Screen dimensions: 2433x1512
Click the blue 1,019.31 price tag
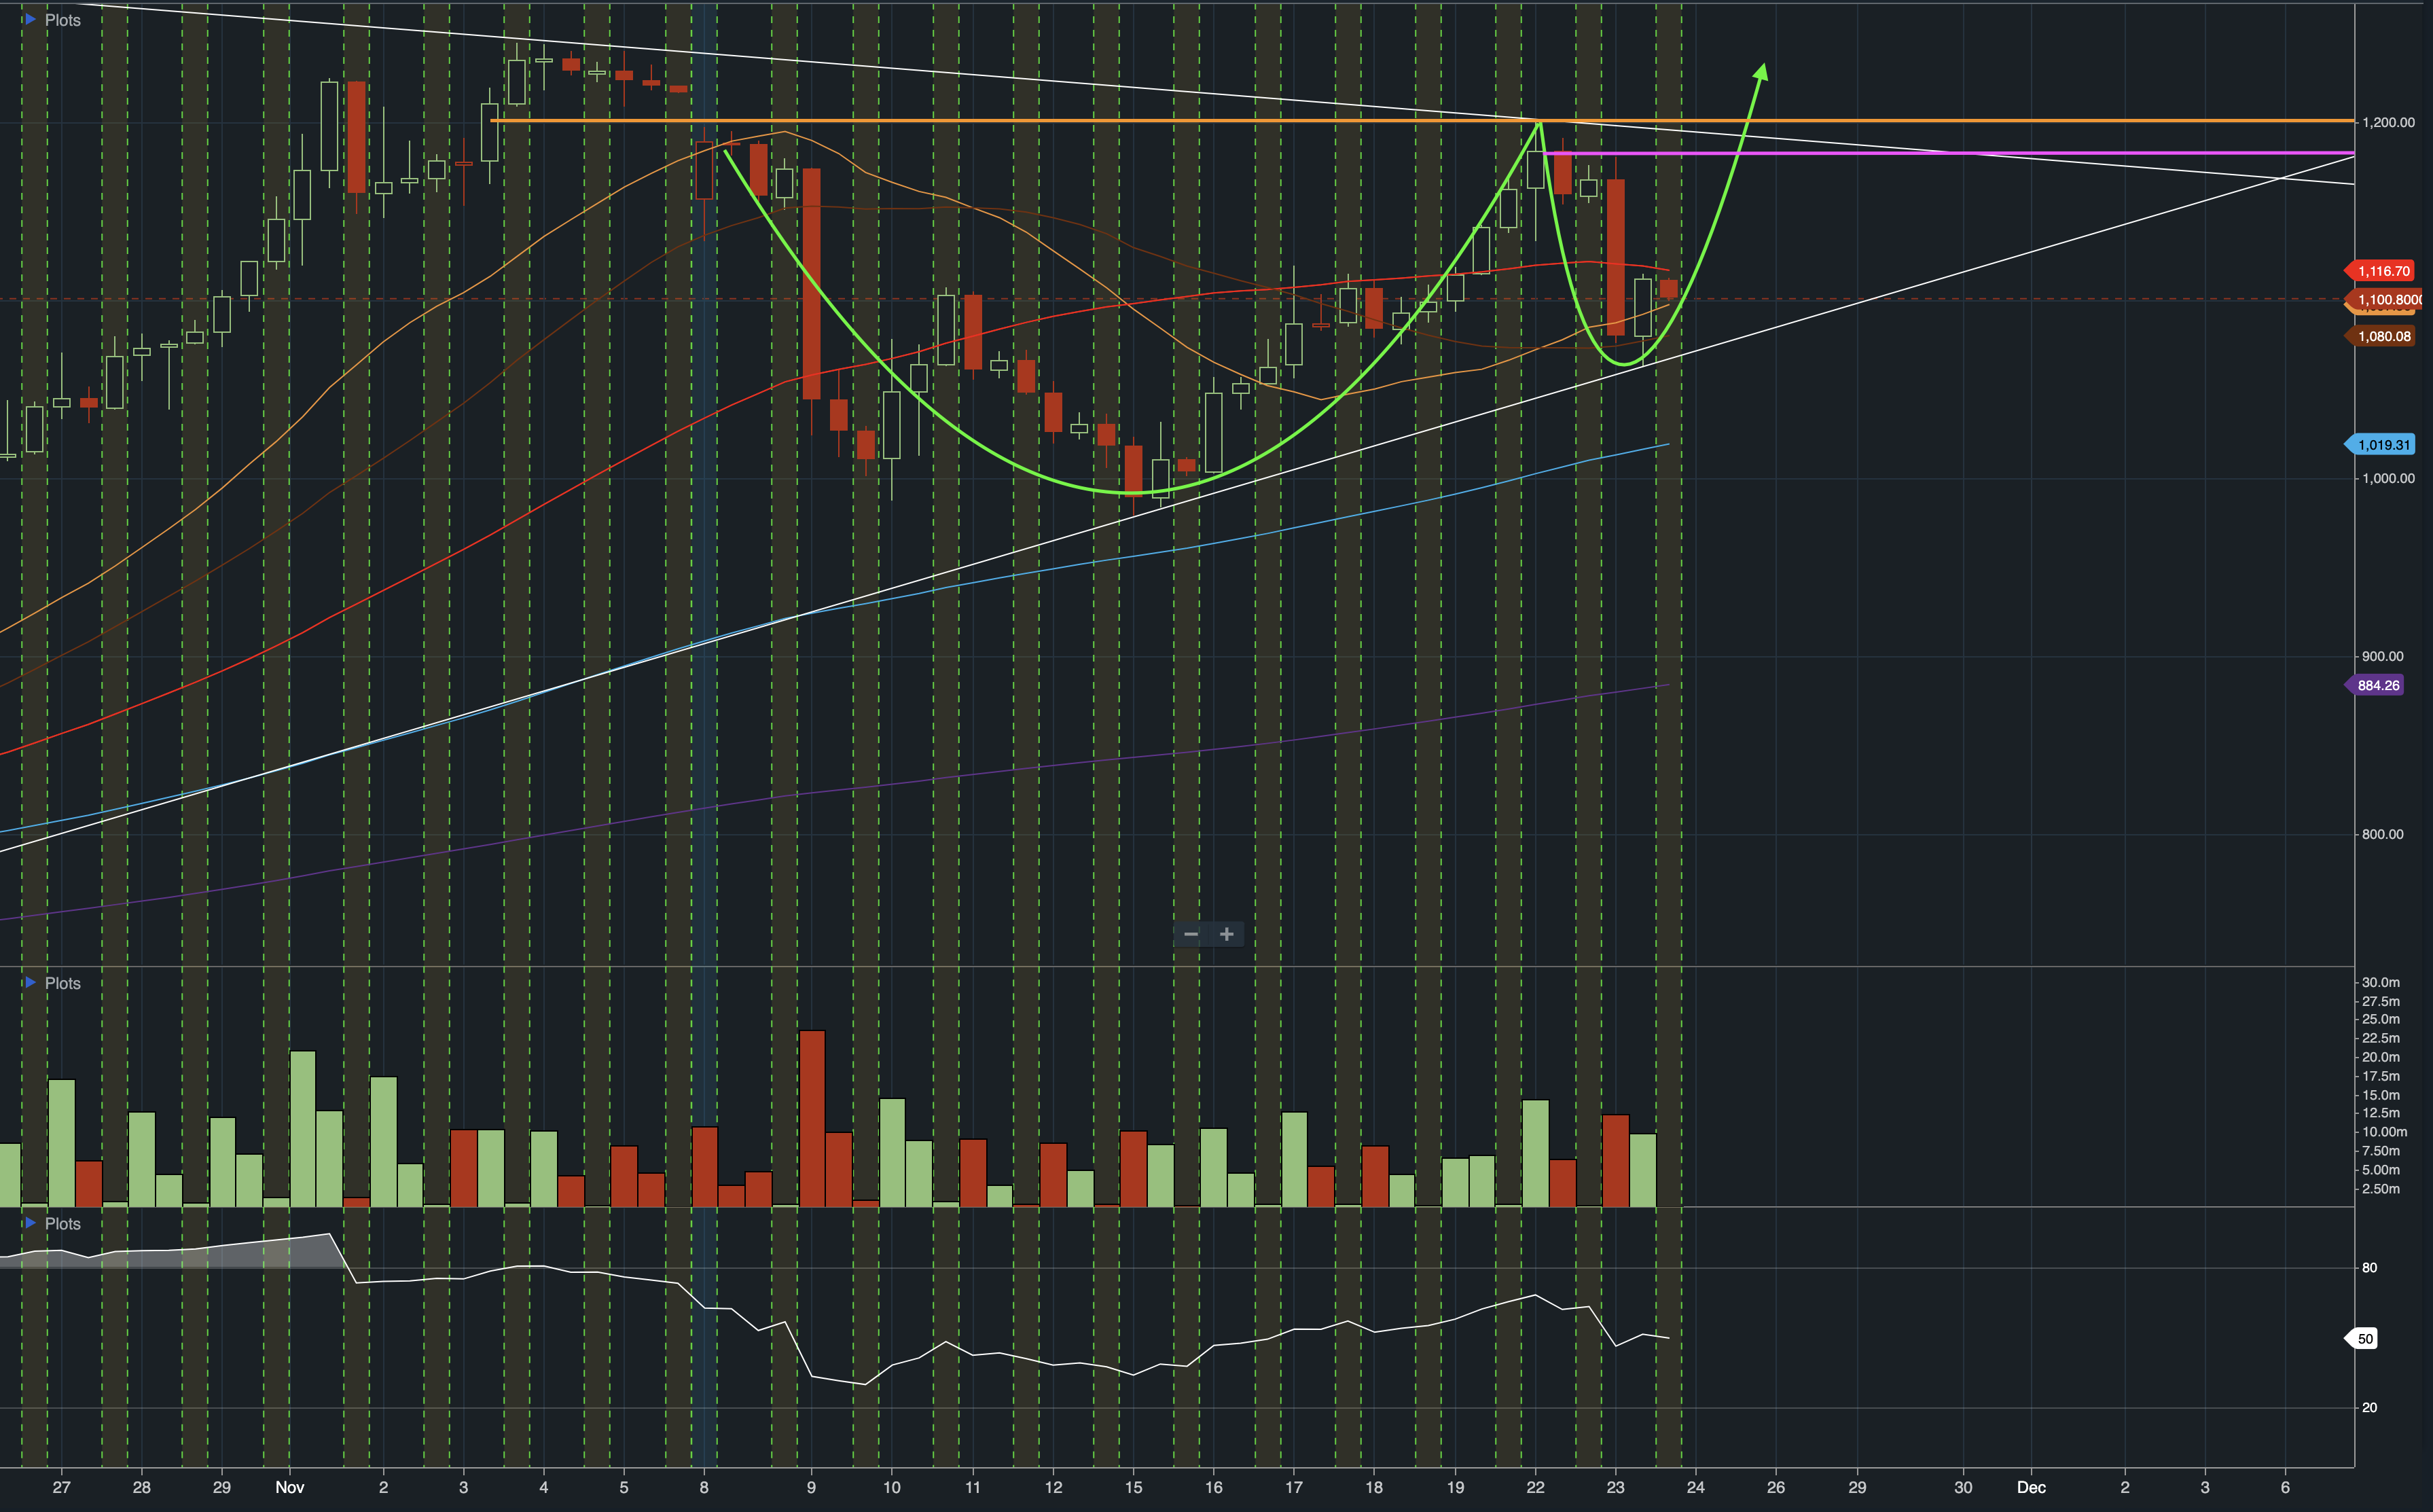click(2382, 444)
